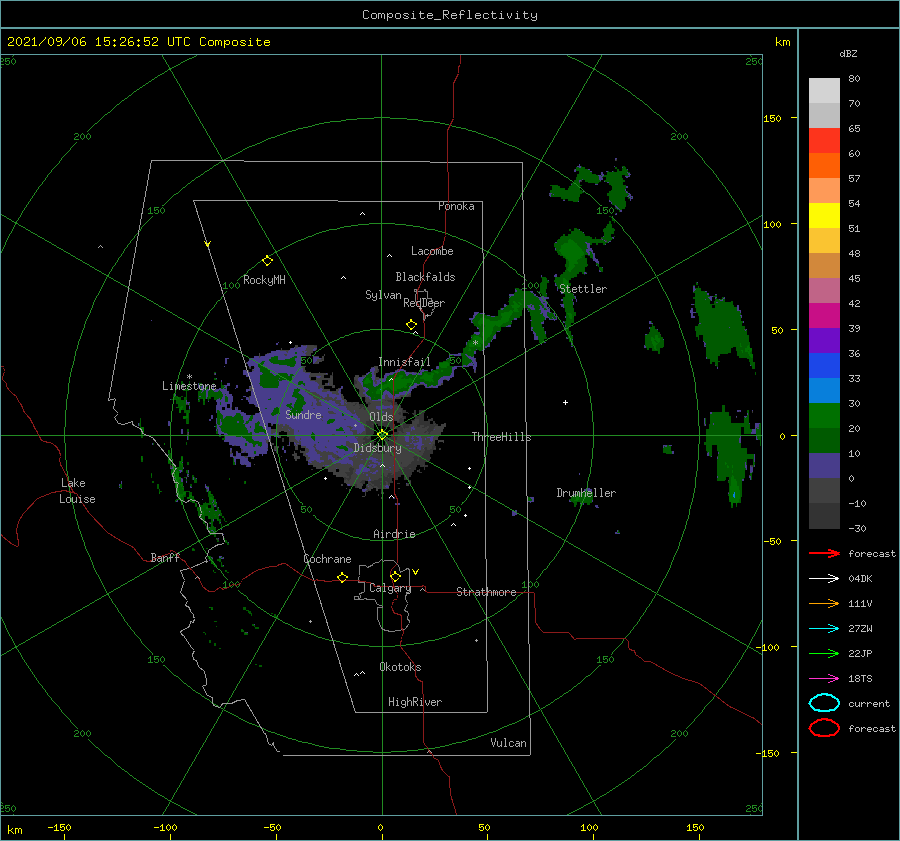
Task: Click the yellow 51 dBZ color swatch
Action: [x=824, y=216]
